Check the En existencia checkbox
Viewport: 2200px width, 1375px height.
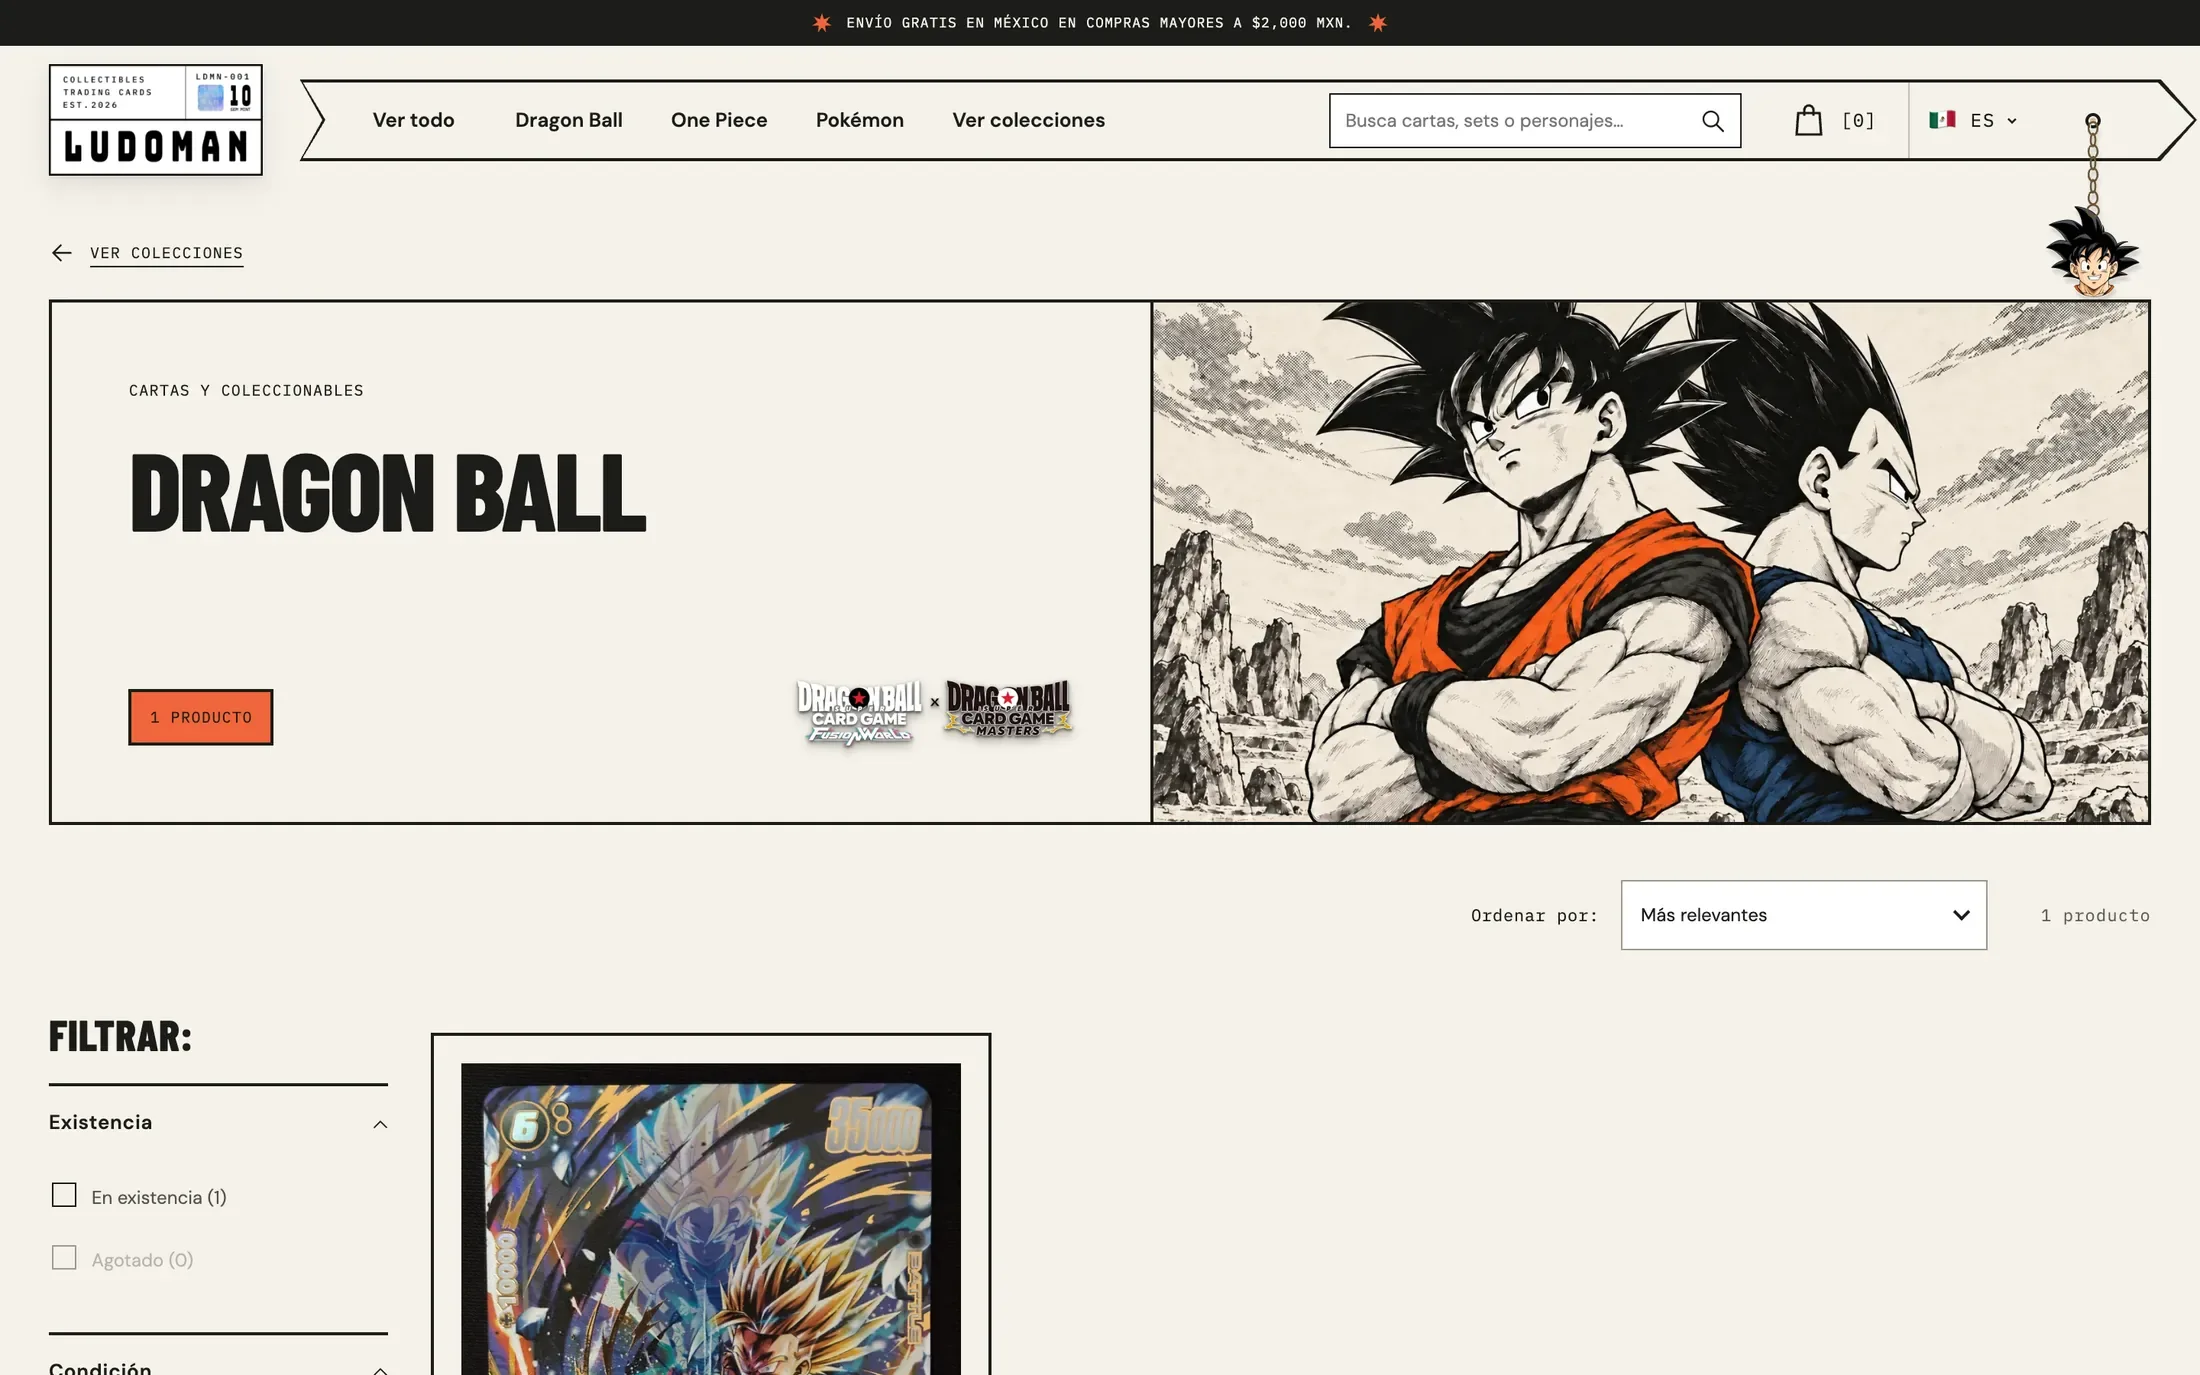[x=64, y=1195]
